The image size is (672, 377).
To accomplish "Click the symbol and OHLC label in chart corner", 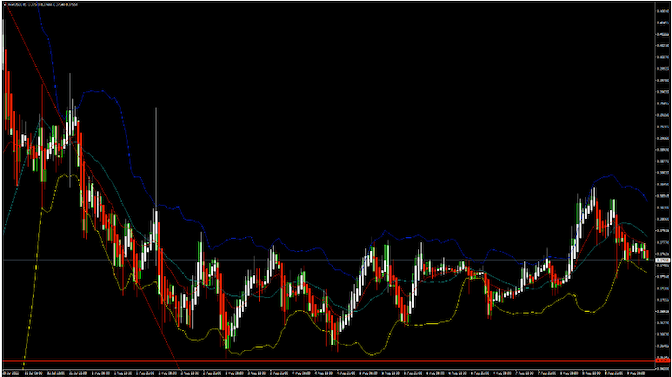I will point(42,5).
